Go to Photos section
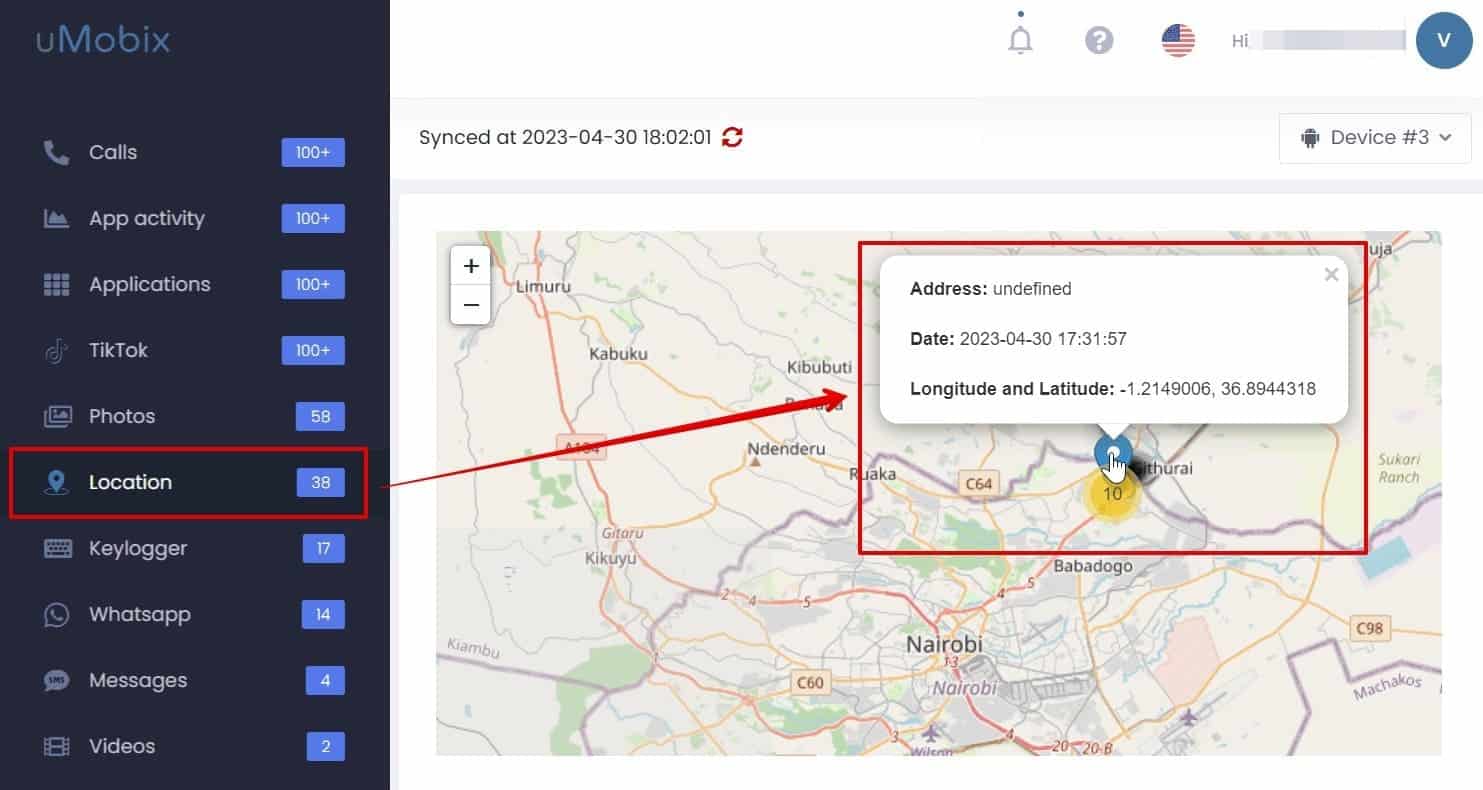Viewport: 1483px width, 790px height. click(122, 416)
